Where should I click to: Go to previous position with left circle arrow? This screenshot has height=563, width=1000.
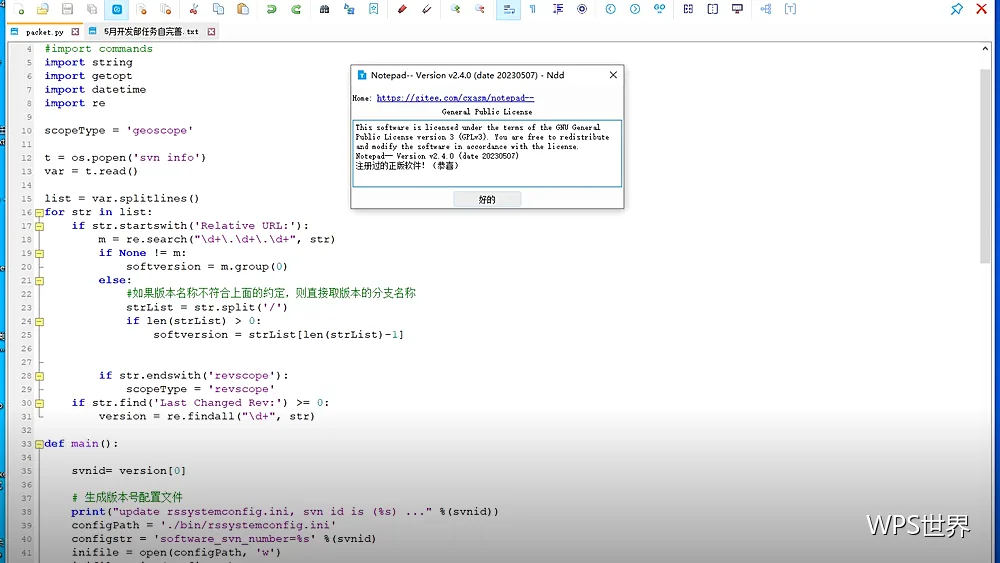tap(610, 9)
